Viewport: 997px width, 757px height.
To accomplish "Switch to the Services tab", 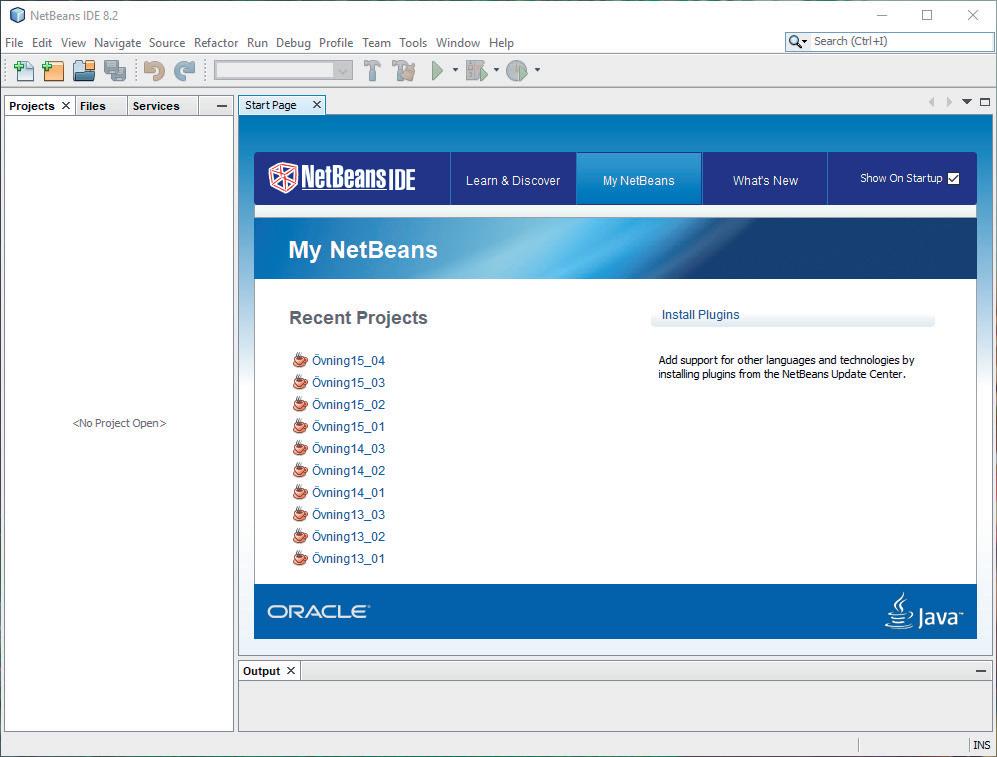I will [x=162, y=106].
